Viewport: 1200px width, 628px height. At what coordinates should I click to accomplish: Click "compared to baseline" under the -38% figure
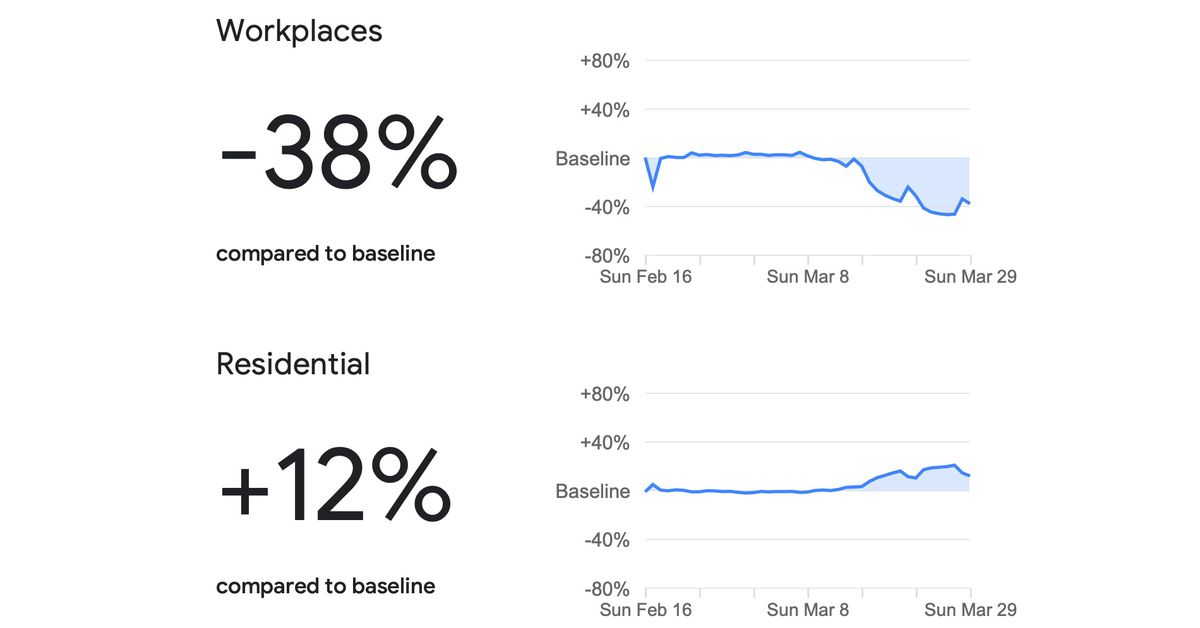click(325, 254)
